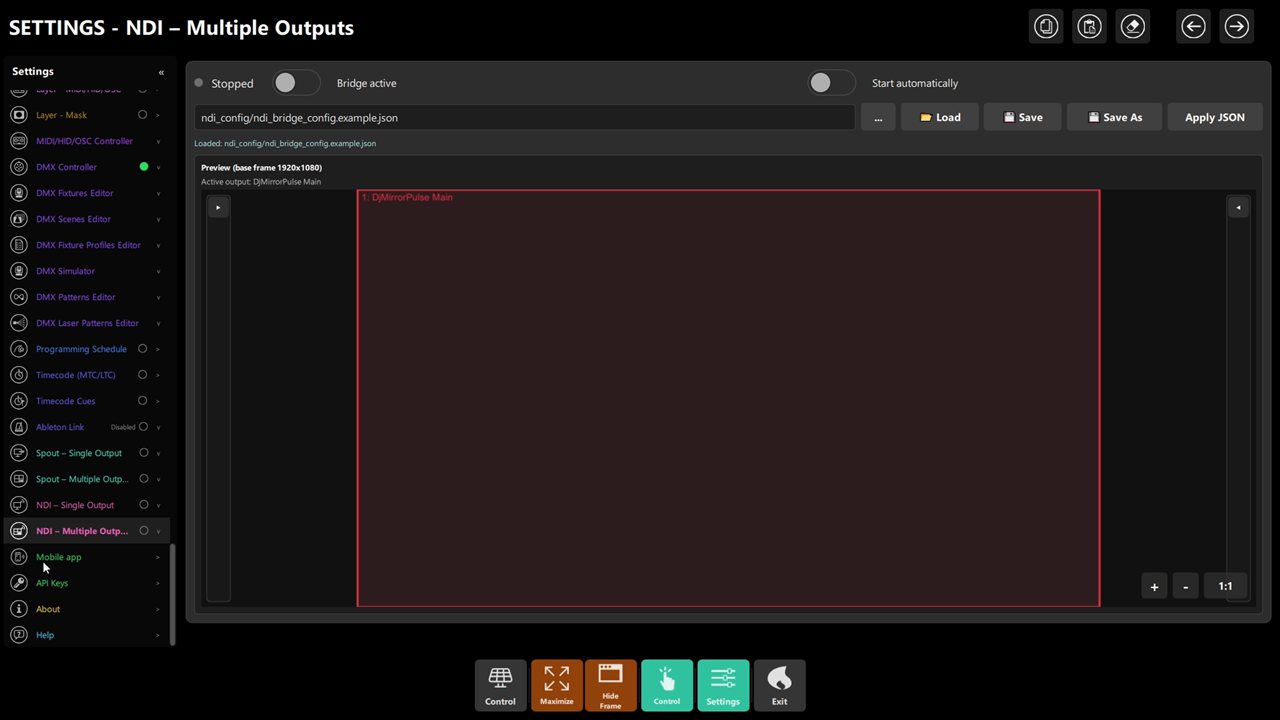The image size is (1280, 720).
Task: Go forward with the right arrow icon
Action: click(x=1236, y=27)
